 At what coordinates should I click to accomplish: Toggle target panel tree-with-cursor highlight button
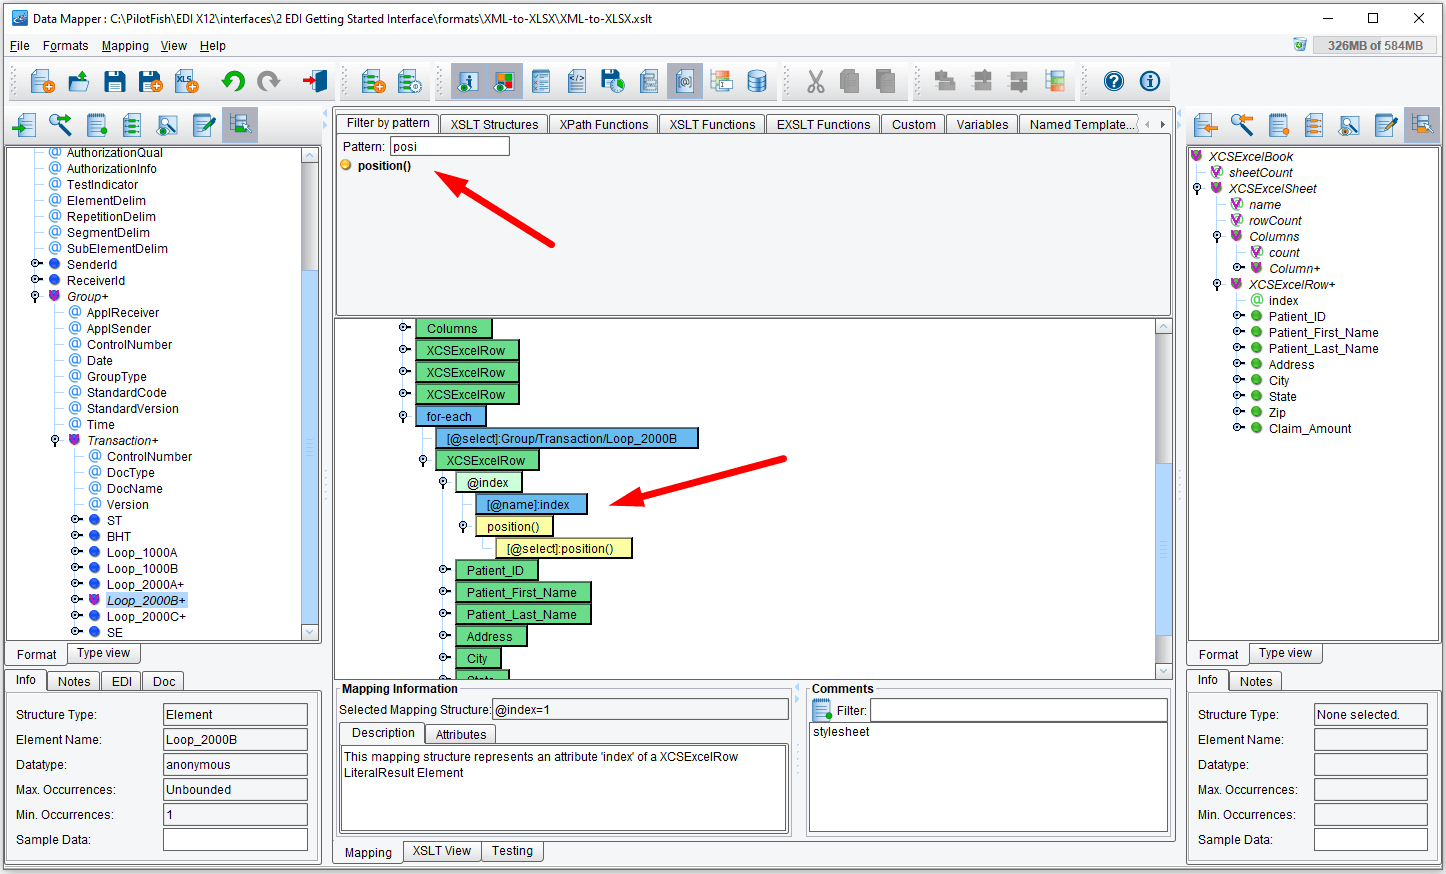[x=1421, y=125]
